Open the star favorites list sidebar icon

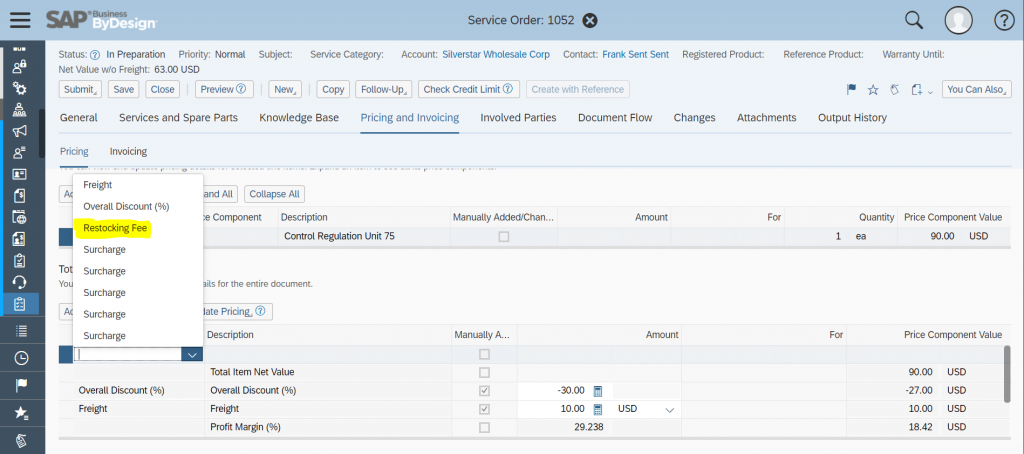point(21,412)
